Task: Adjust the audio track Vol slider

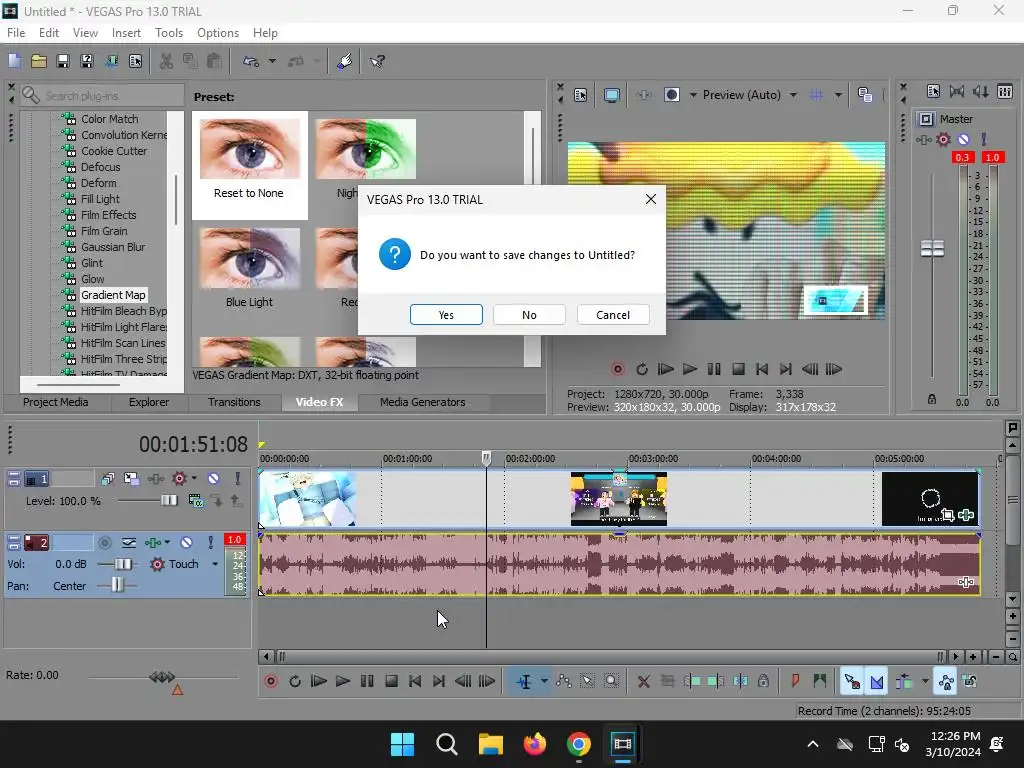Action: pyautogui.click(x=122, y=564)
